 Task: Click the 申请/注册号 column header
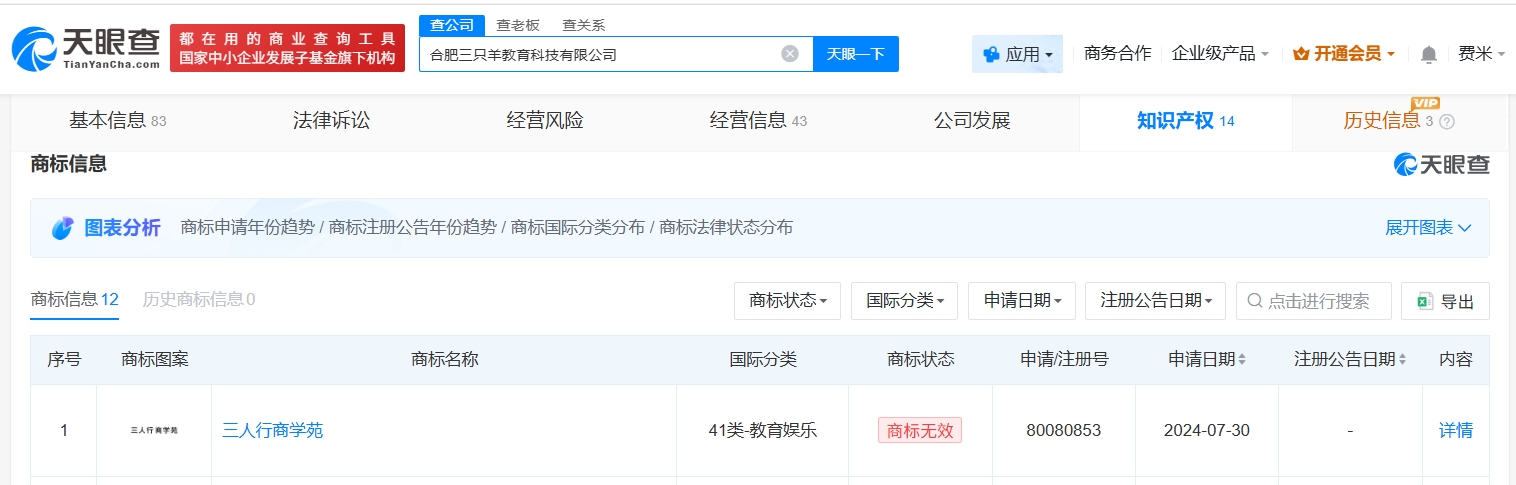point(1064,360)
